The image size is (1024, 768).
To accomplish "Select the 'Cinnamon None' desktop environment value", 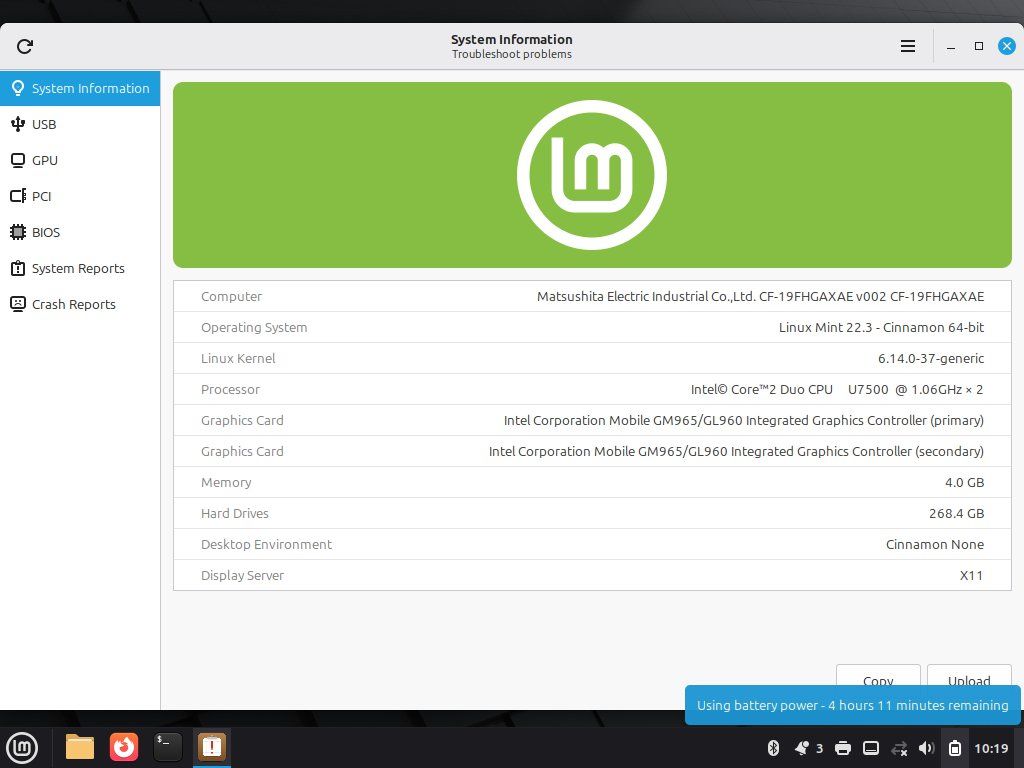I will [x=935, y=545].
